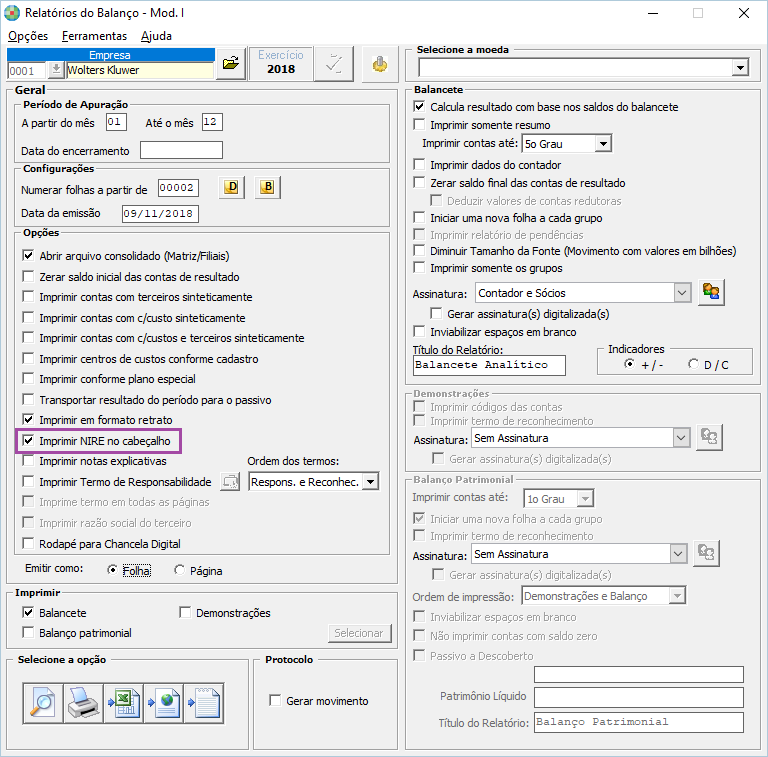Export the report to Excel icon

(124, 703)
